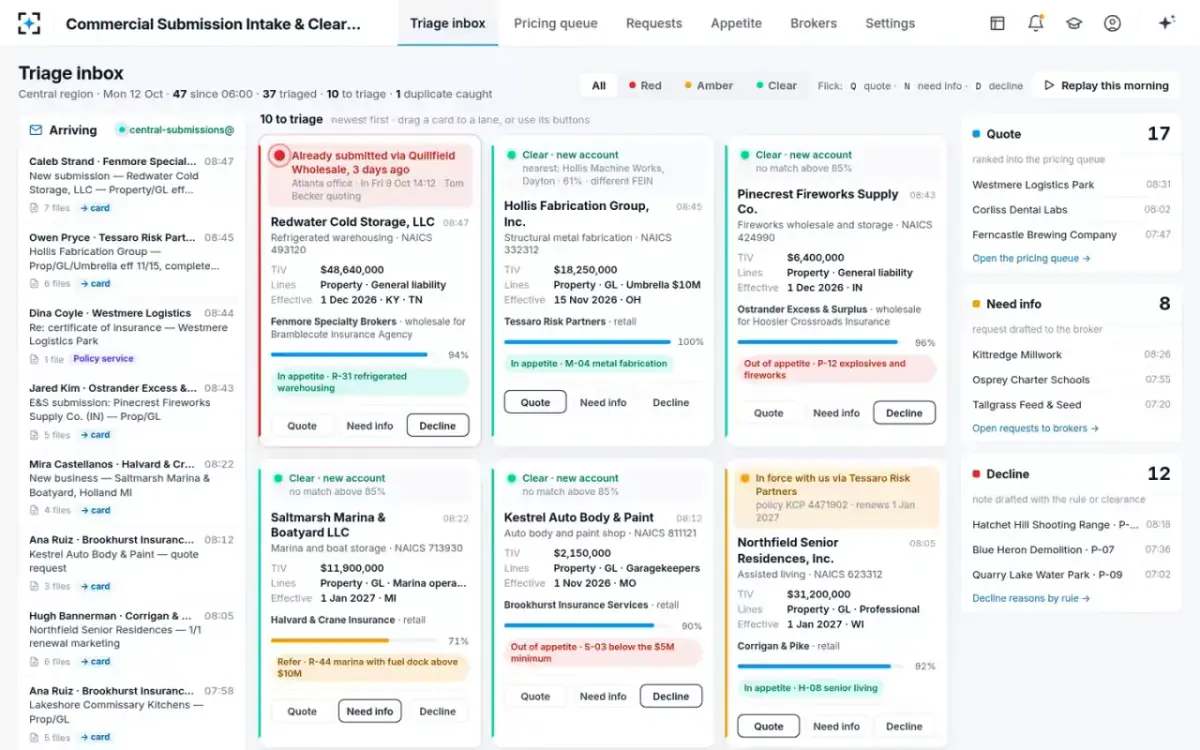Click the Arriving mail envelope icon

pyautogui.click(x=36, y=130)
